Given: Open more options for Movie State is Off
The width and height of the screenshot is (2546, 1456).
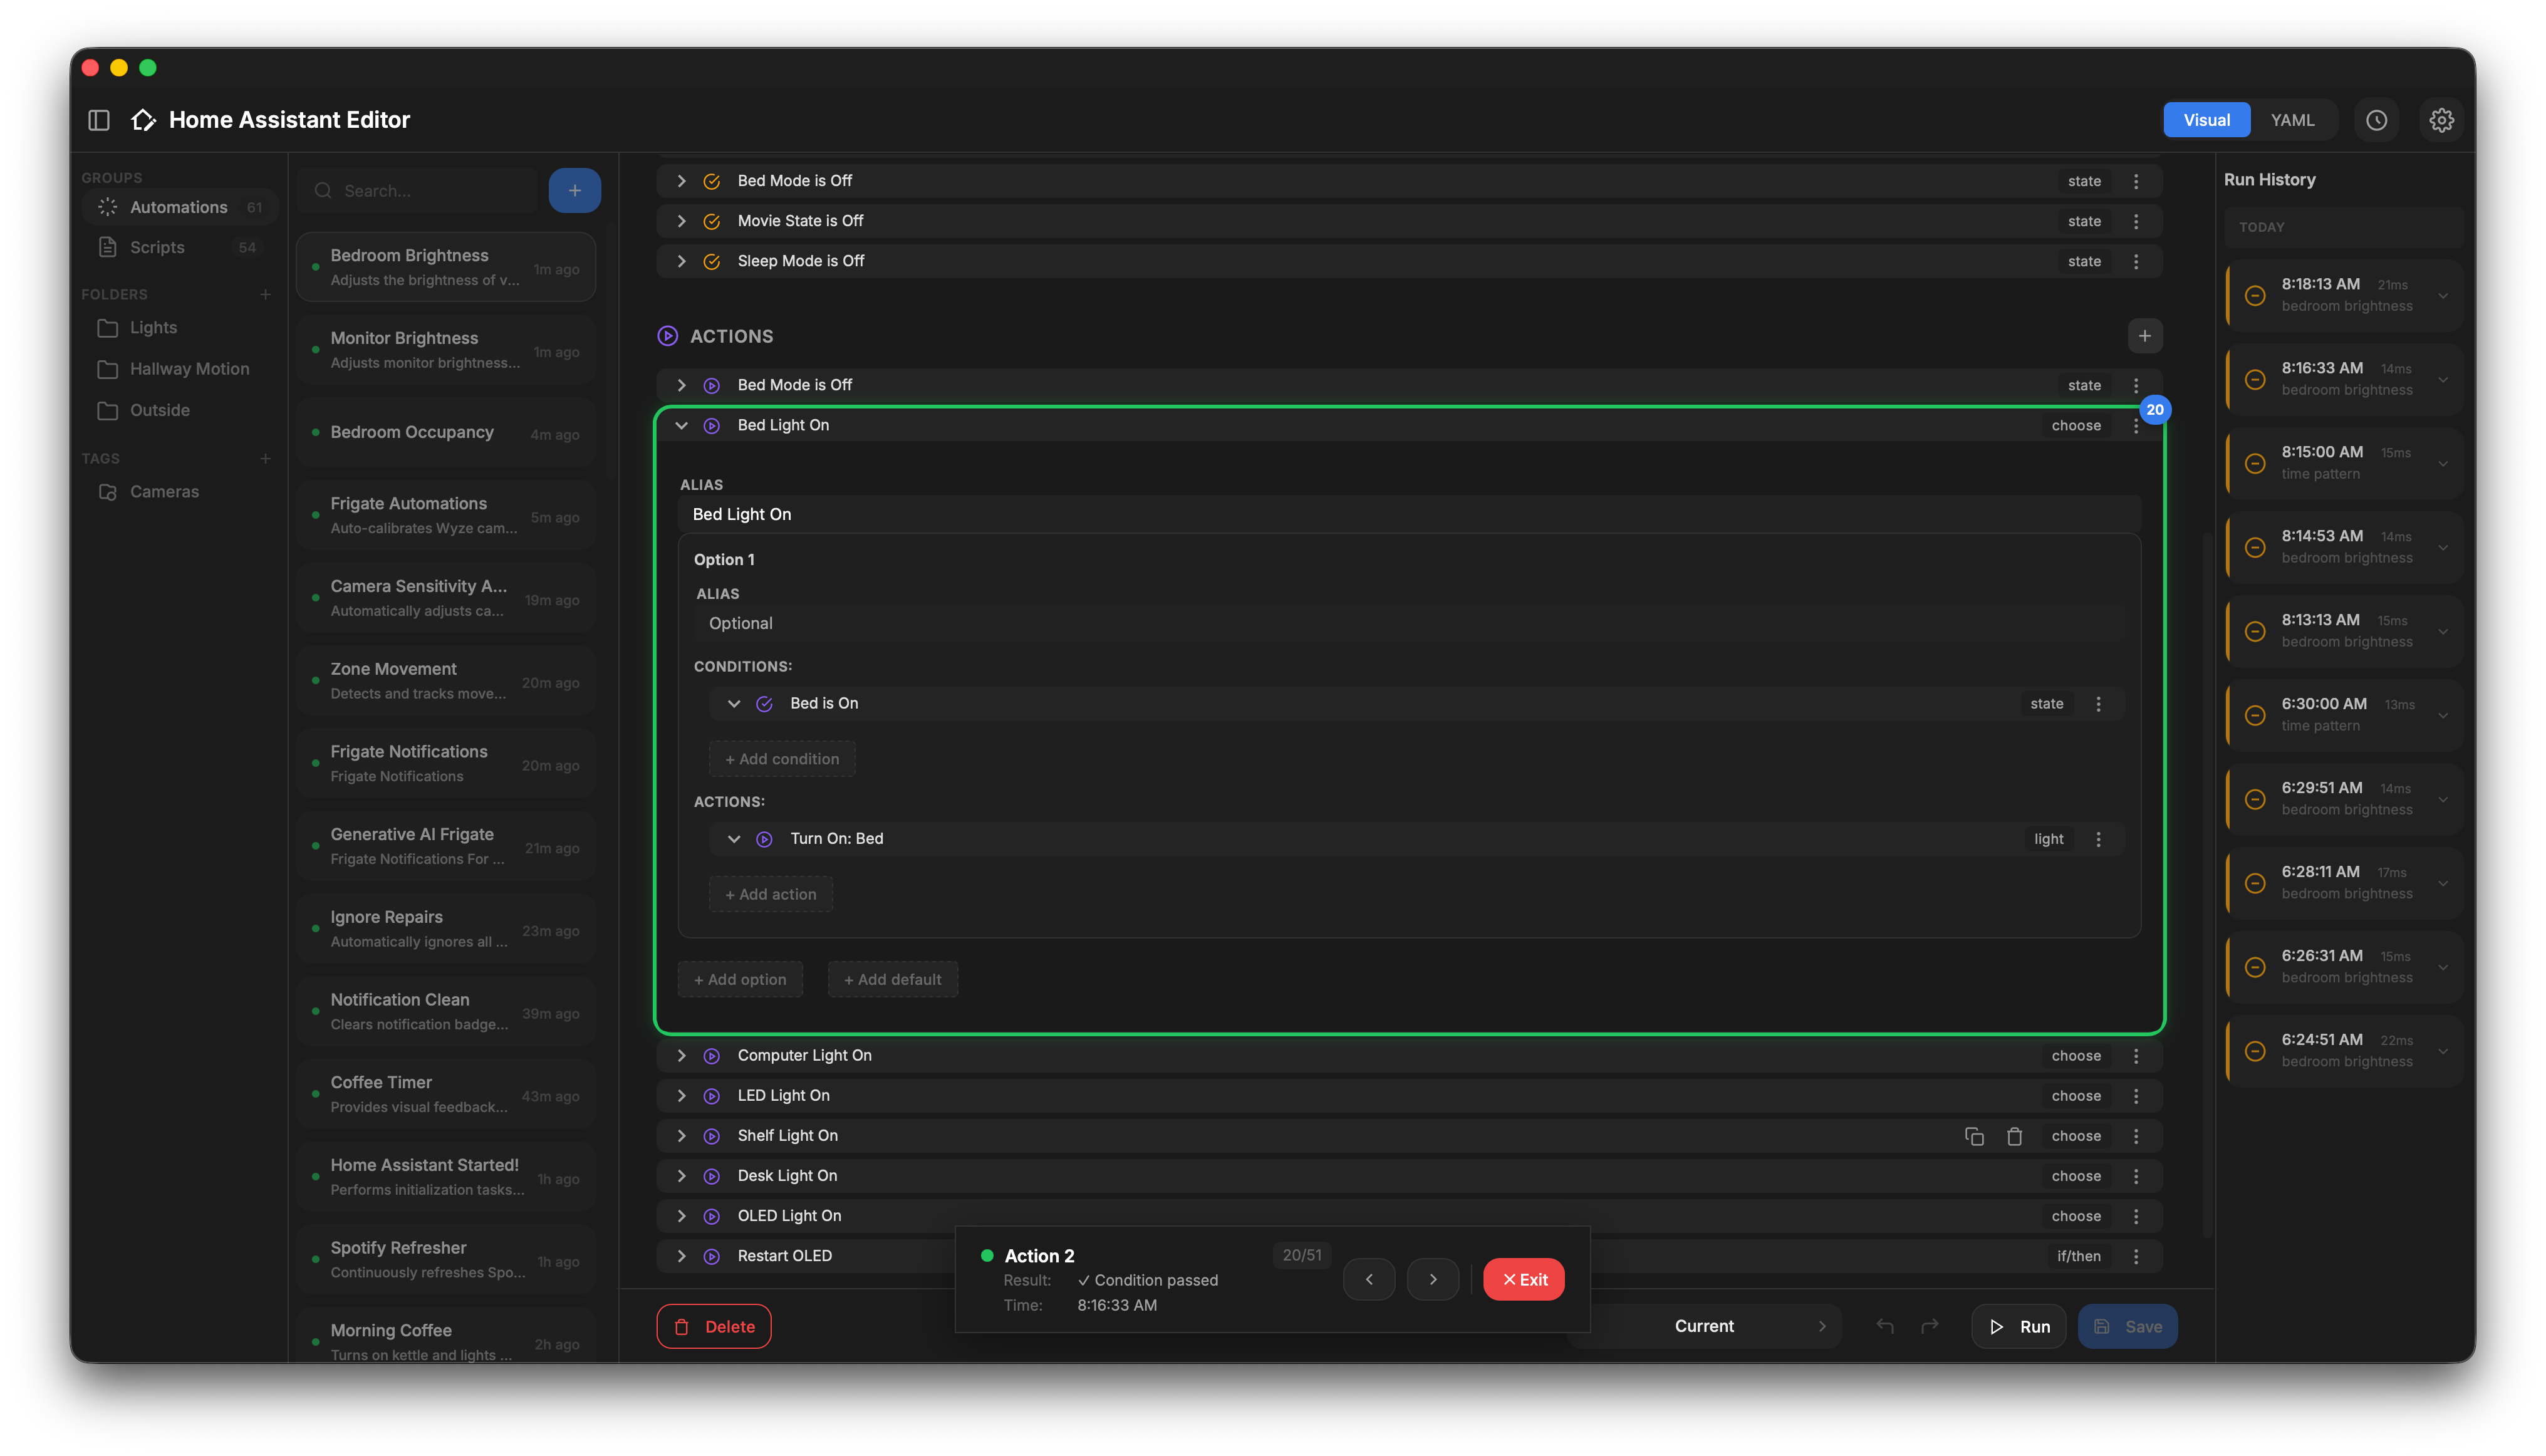Looking at the screenshot, I should coord(2136,221).
